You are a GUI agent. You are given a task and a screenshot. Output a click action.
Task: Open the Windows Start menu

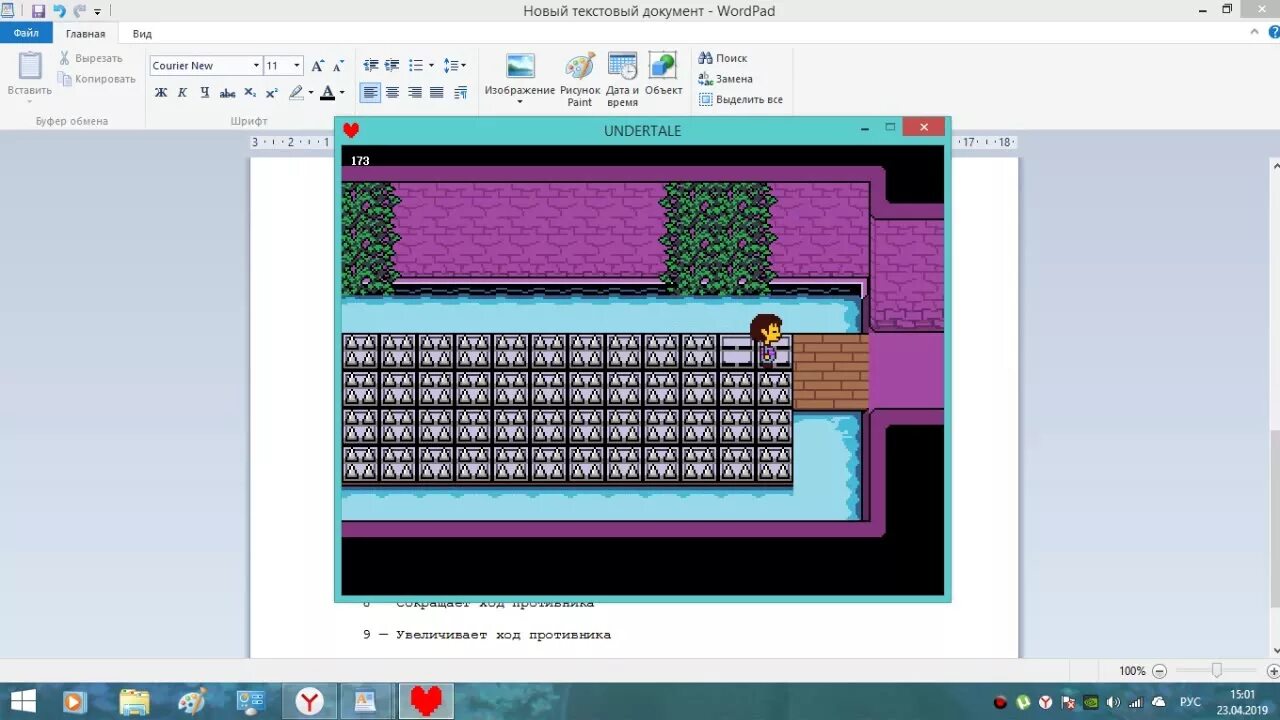click(x=24, y=701)
